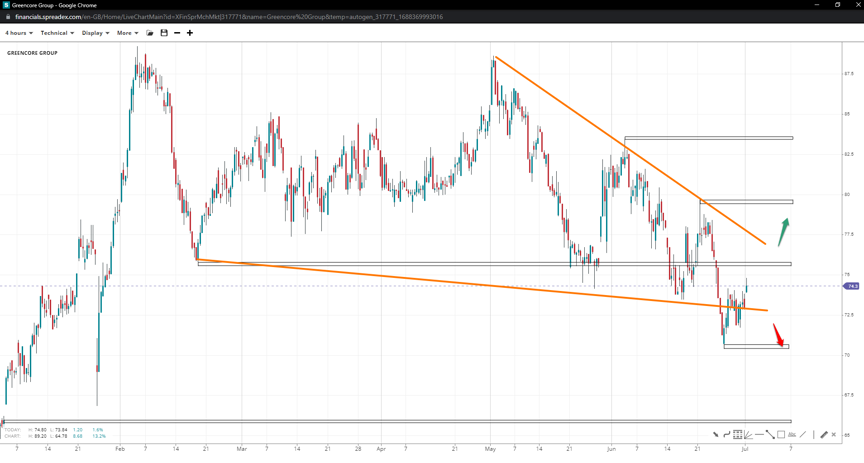The height and width of the screenshot is (463, 864).
Task: Expand the 4 hours timeframe dropdown
Action: coord(19,33)
